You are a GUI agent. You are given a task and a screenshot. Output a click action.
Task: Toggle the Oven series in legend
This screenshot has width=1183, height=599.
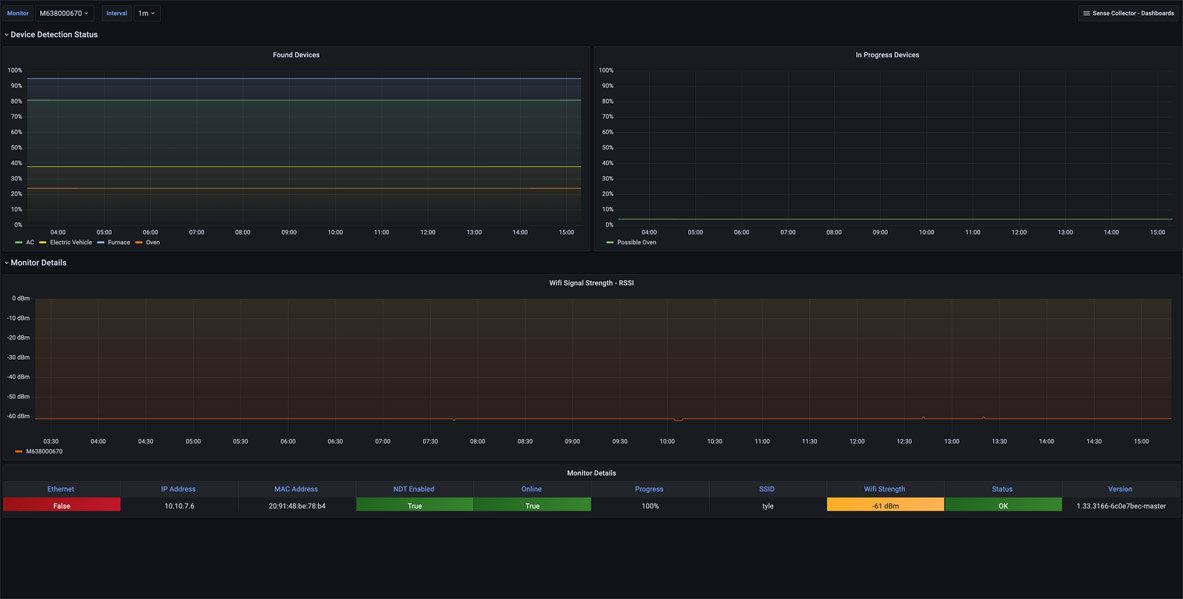click(152, 242)
